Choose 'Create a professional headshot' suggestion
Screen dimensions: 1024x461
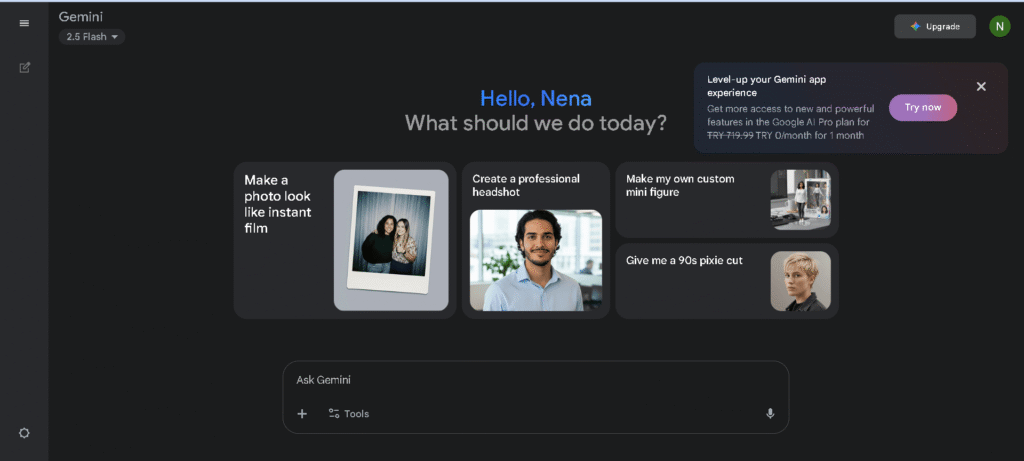coord(526,185)
